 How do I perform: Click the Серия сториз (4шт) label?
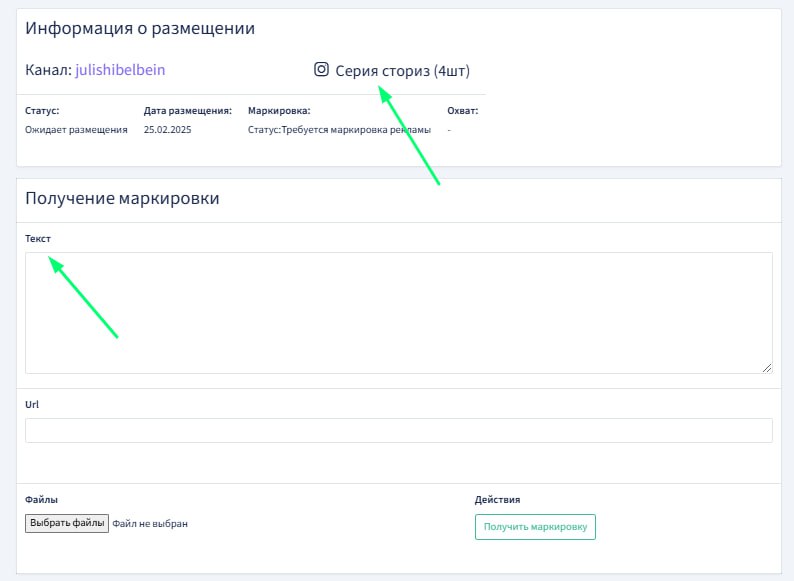point(402,71)
